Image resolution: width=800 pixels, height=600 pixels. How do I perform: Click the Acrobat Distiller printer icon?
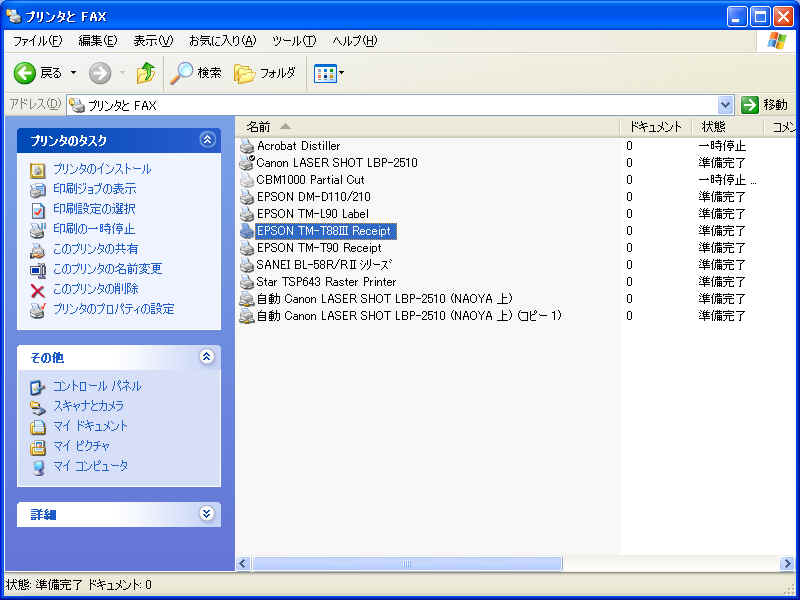click(x=247, y=146)
